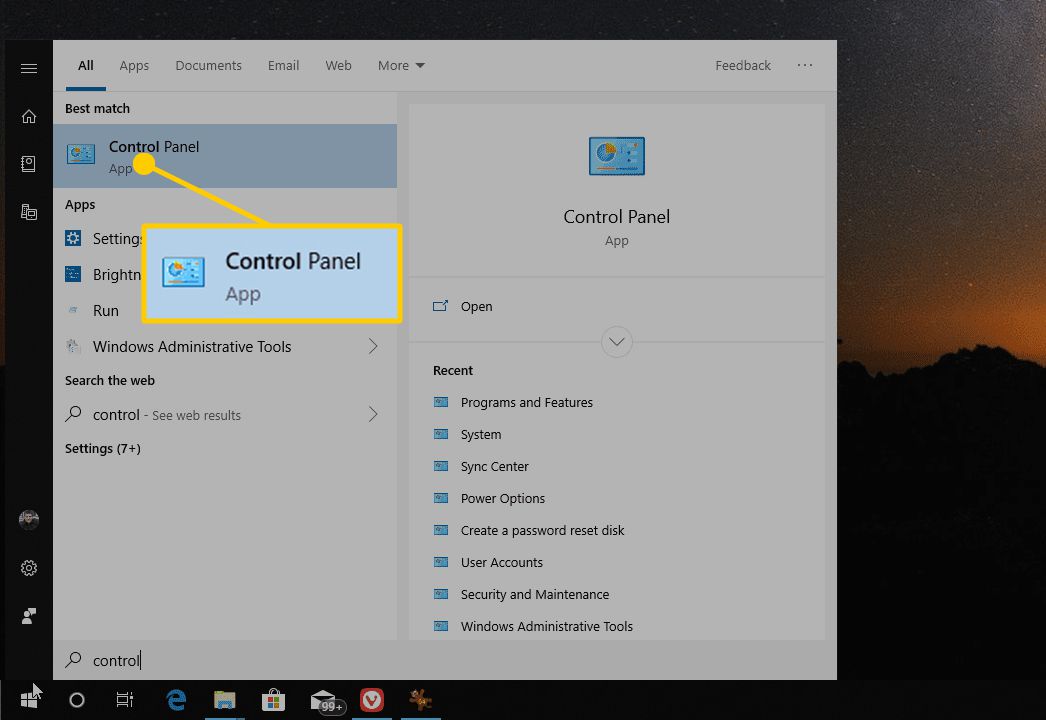Expand the chevron below the Open action
Image resolution: width=1046 pixels, height=720 pixels.
(x=617, y=342)
